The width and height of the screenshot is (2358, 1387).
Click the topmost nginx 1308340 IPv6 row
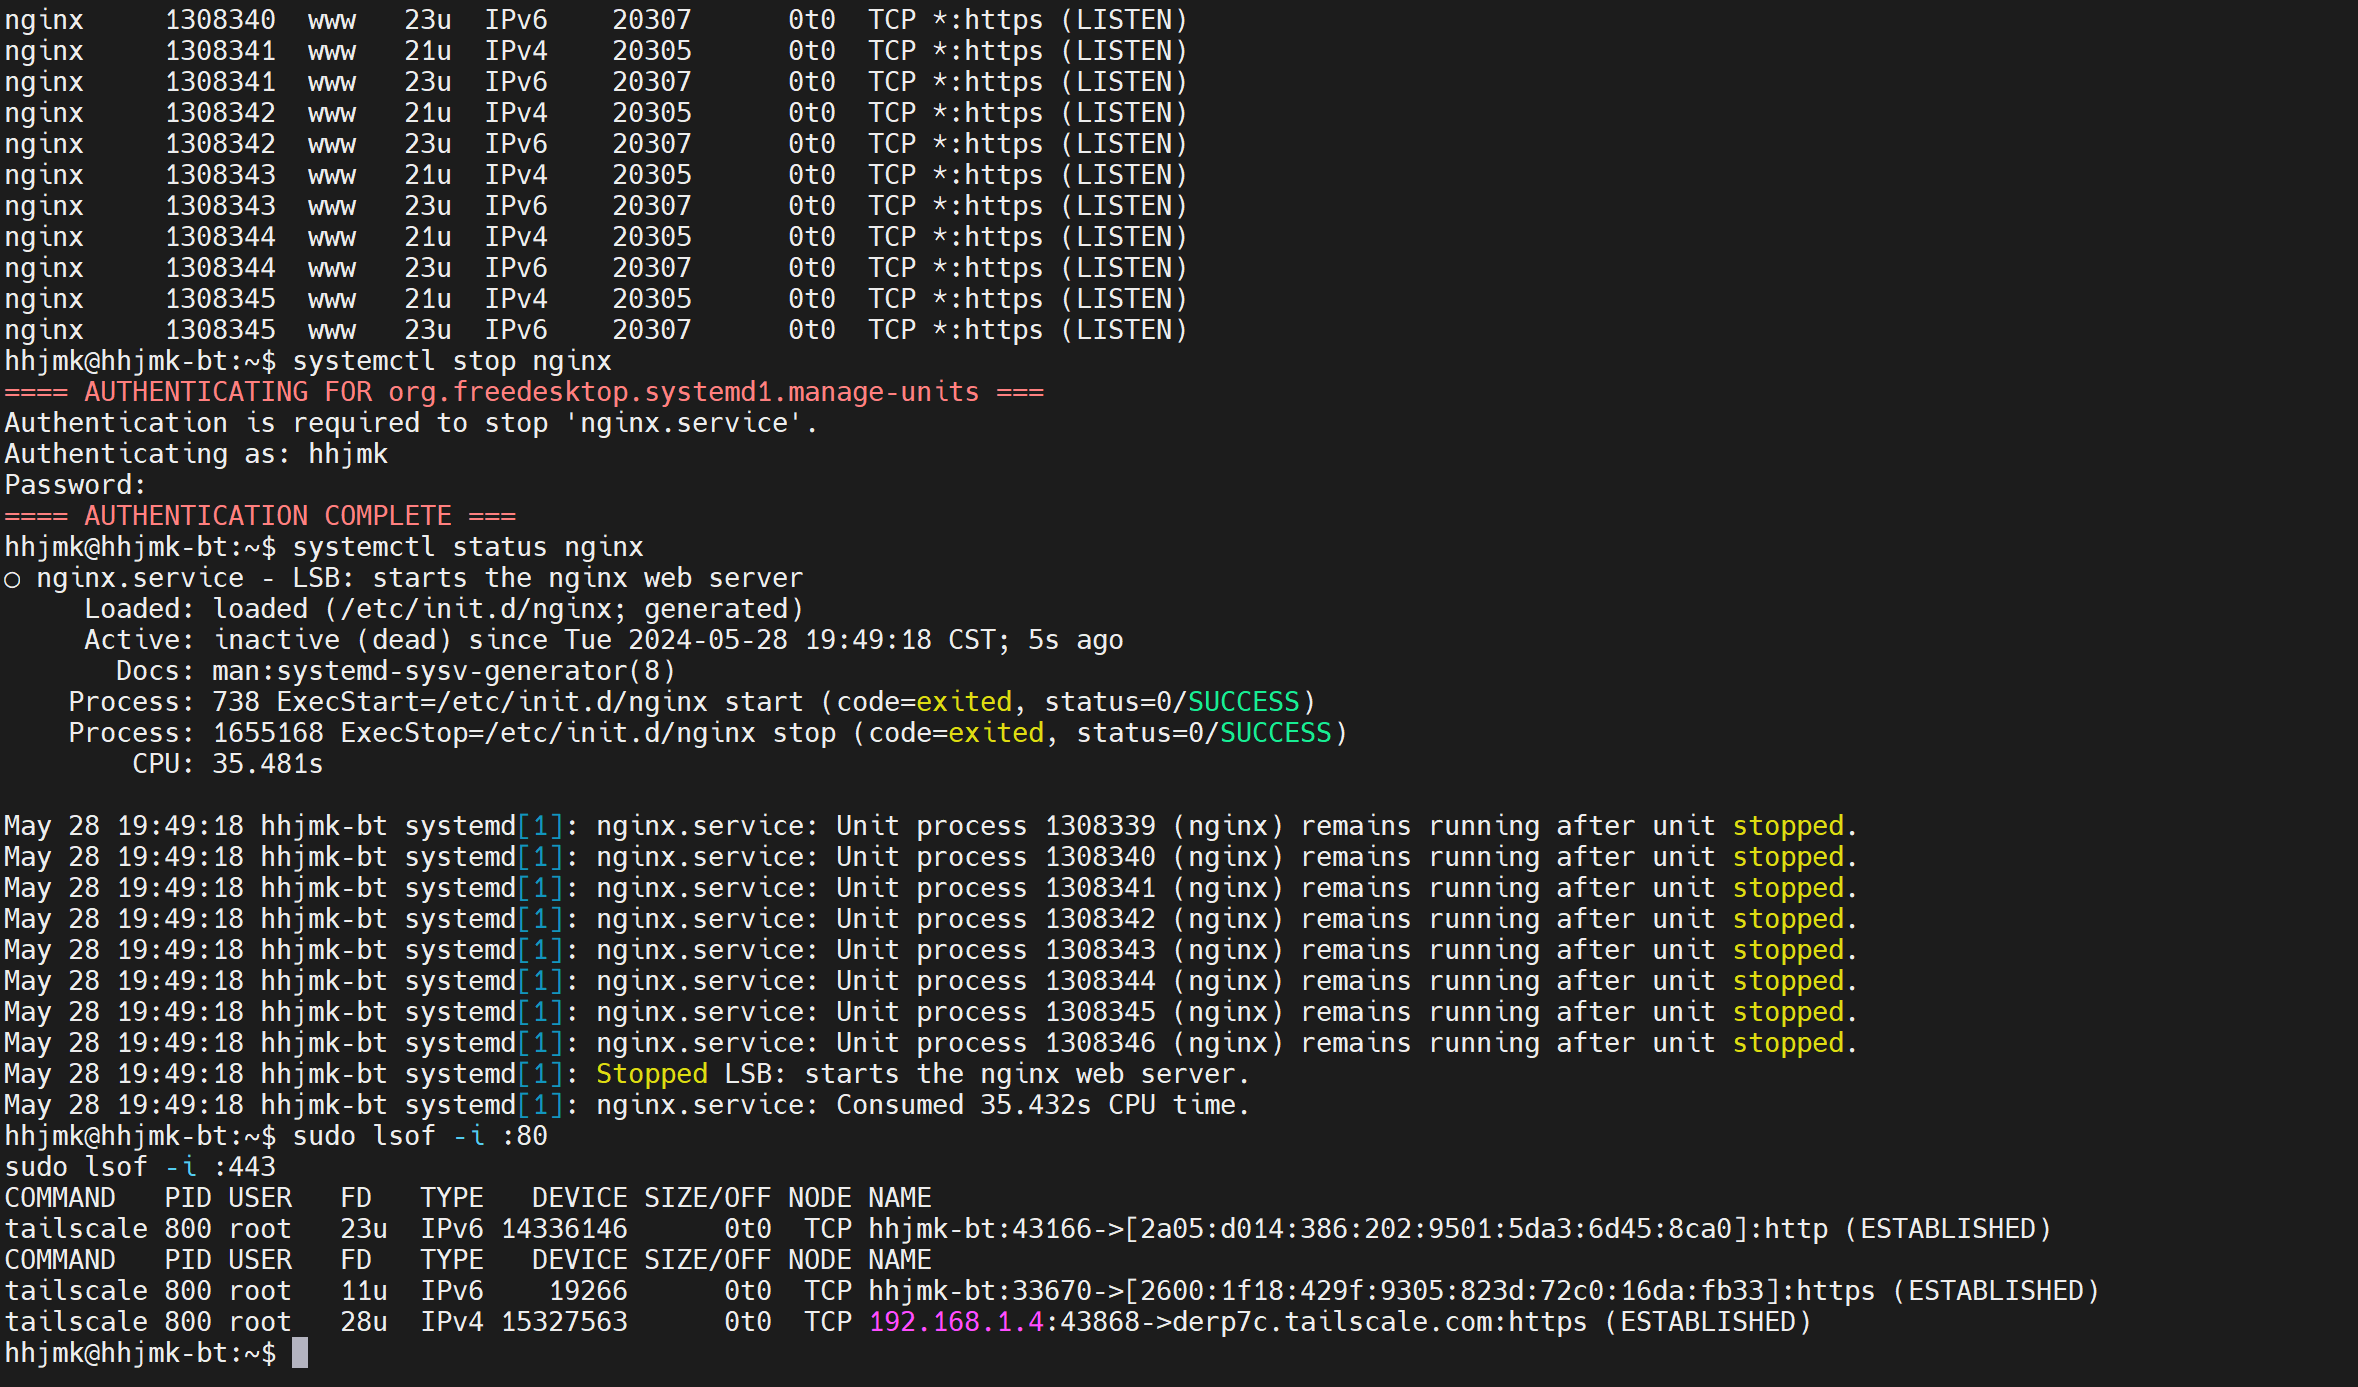click(596, 20)
